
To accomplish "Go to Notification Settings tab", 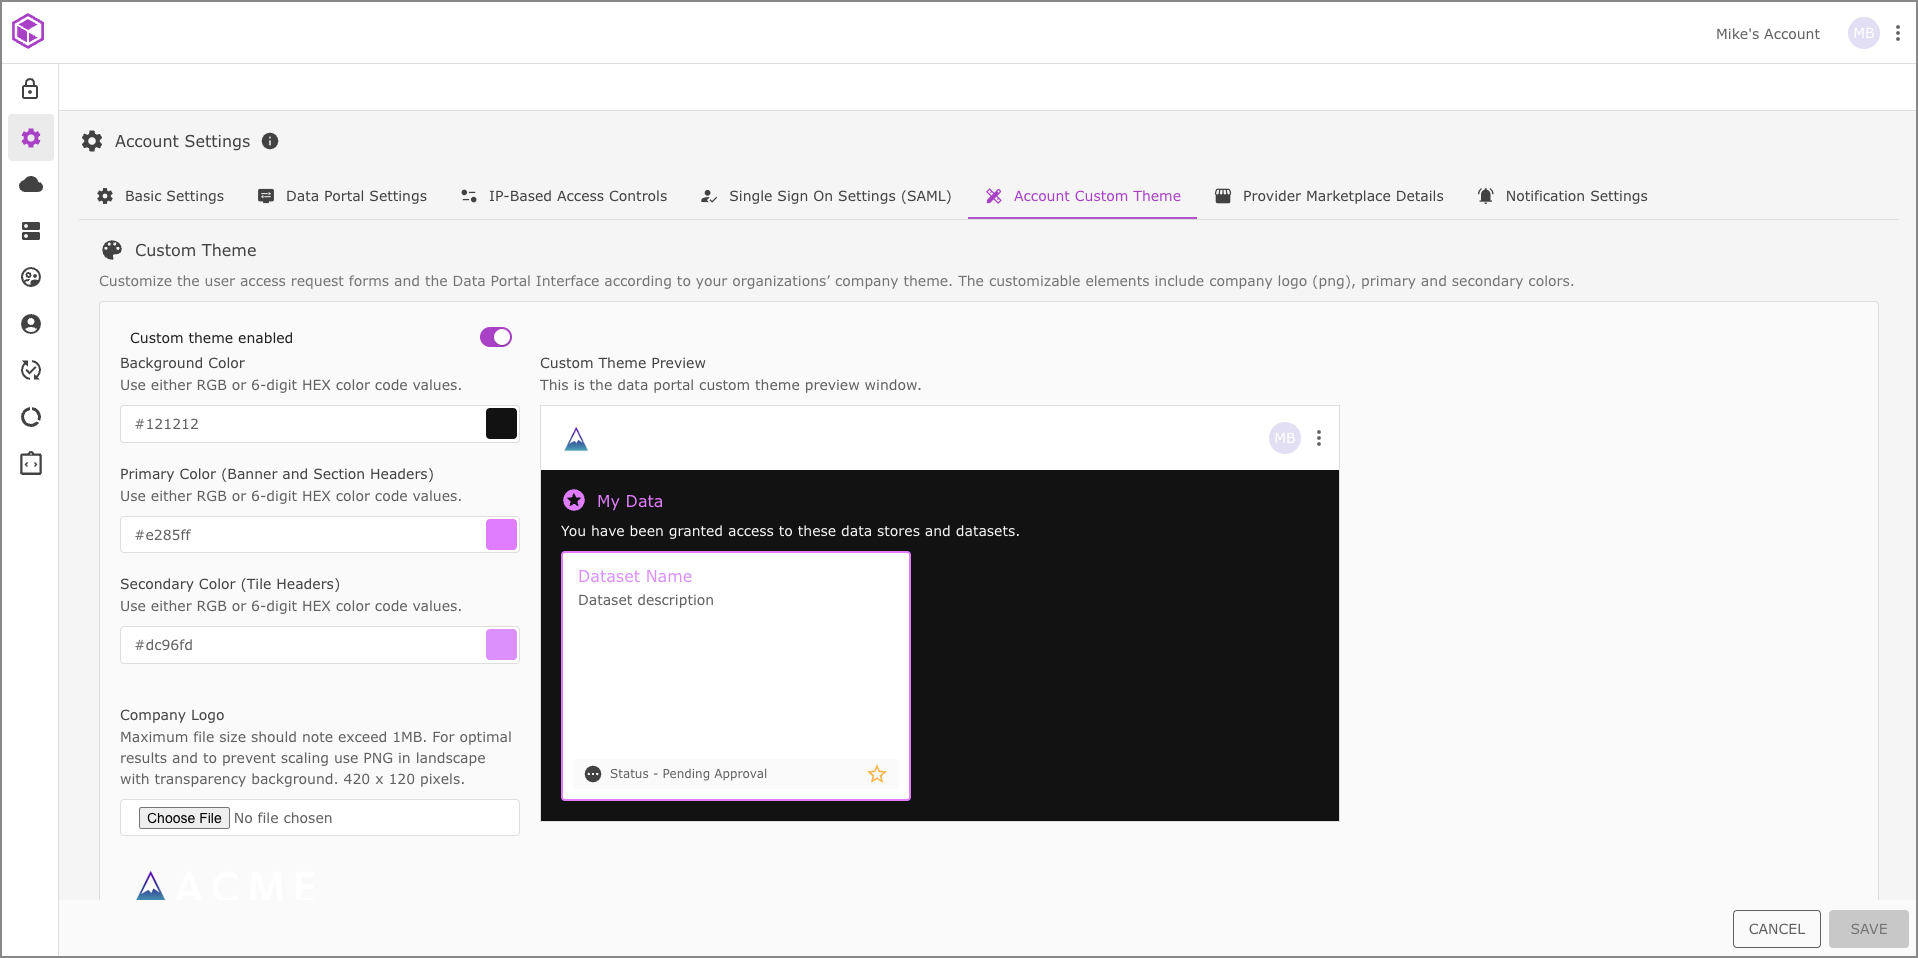I will 1562,196.
